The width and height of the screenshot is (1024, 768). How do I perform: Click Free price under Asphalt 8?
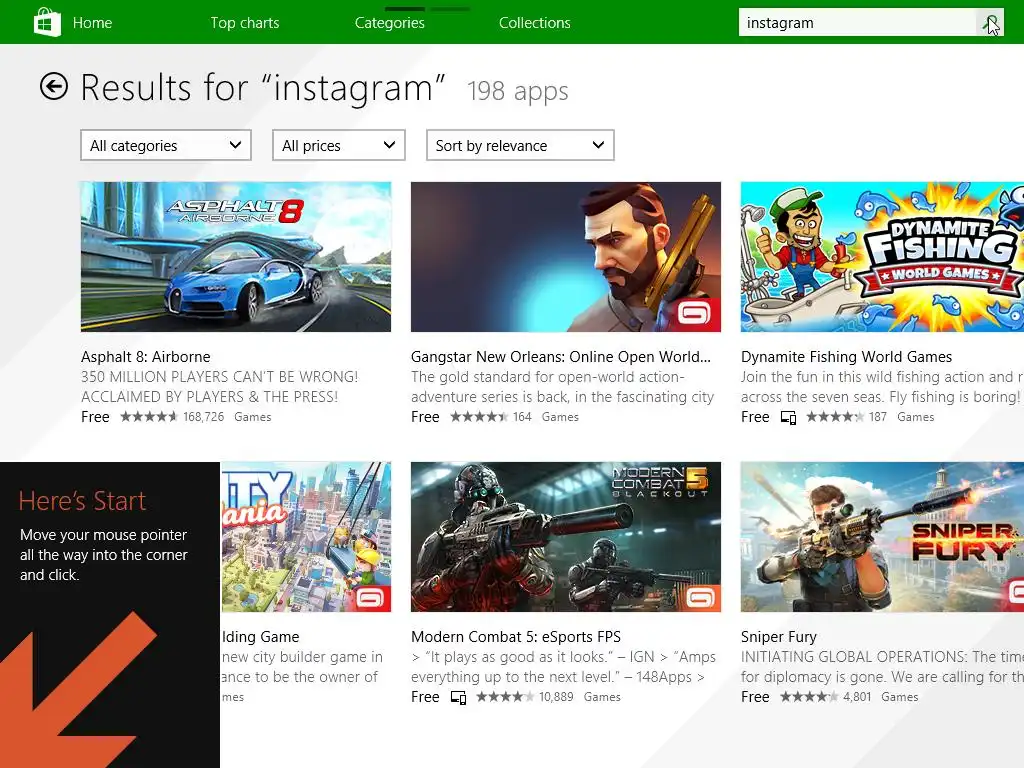[95, 417]
